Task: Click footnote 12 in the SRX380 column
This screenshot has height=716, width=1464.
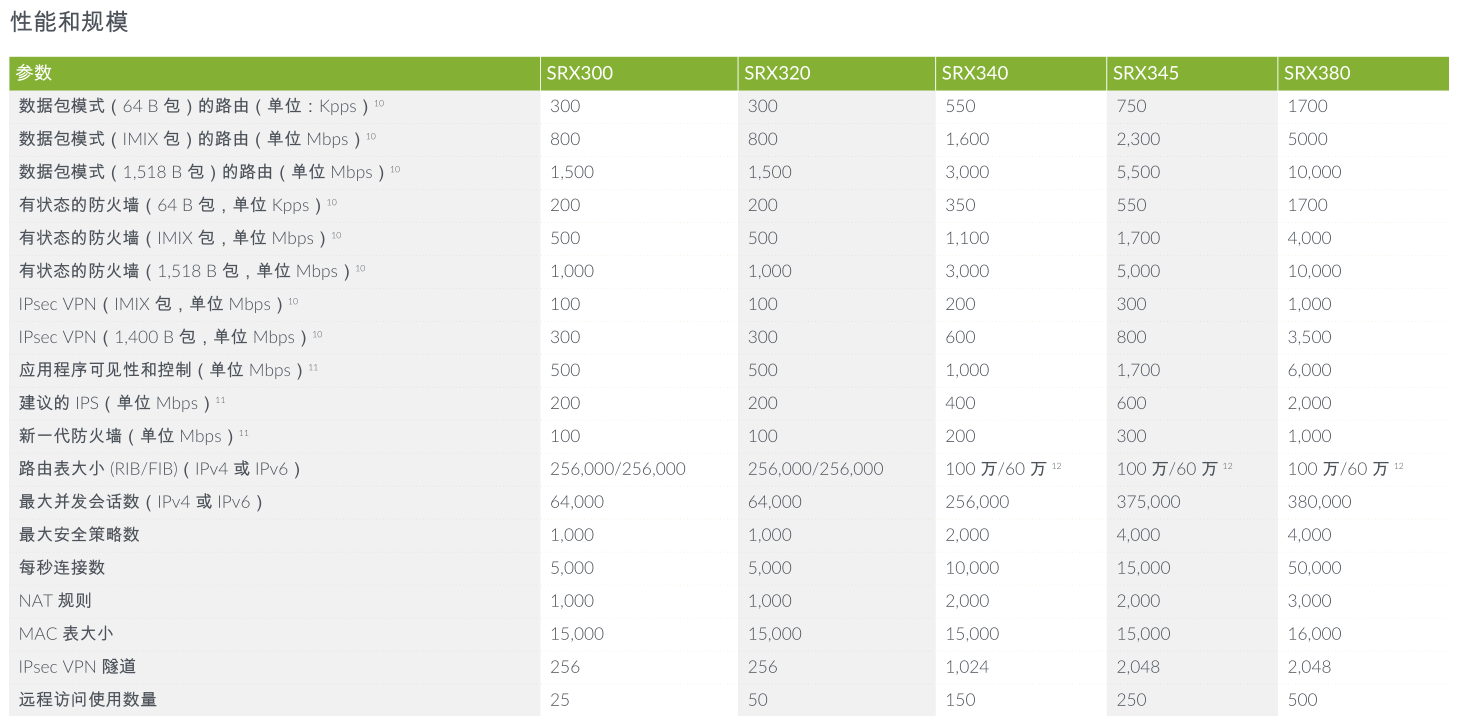Action: [x=1399, y=466]
